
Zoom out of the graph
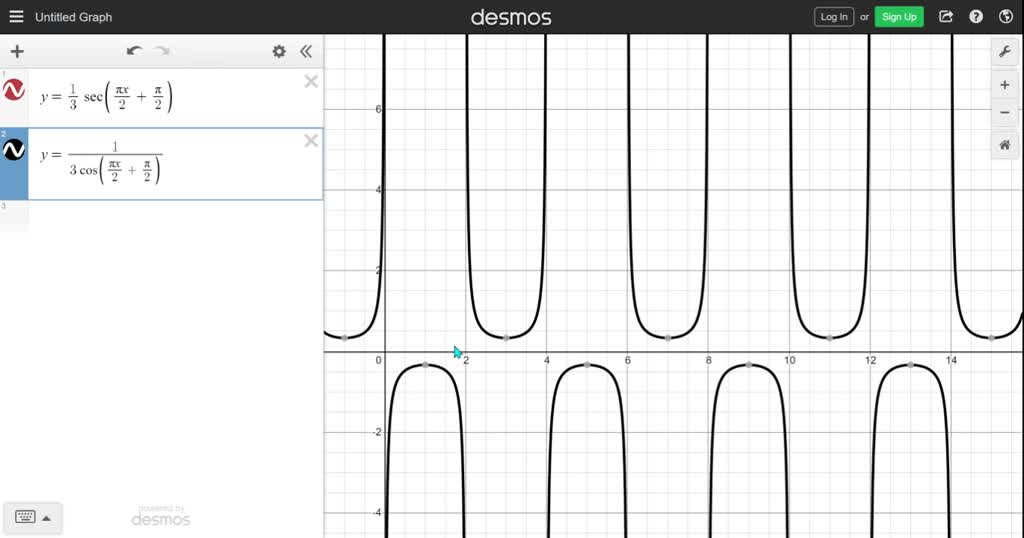pos(1005,112)
